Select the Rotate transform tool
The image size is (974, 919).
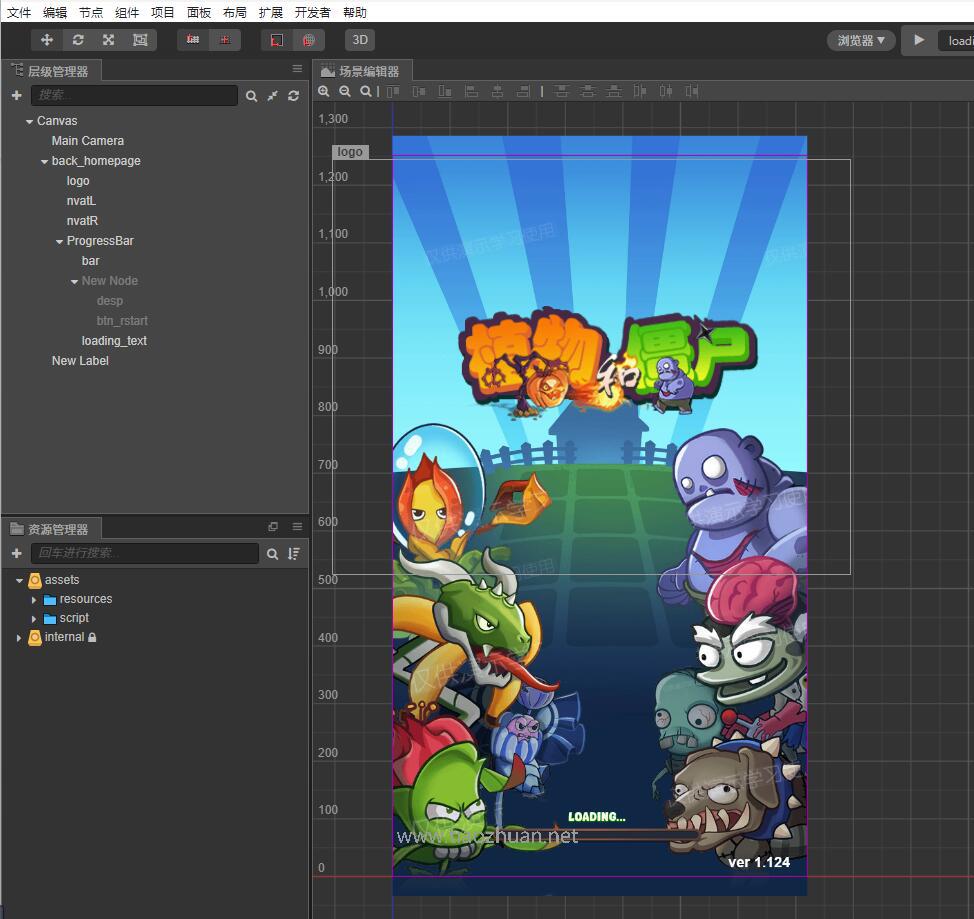click(78, 40)
